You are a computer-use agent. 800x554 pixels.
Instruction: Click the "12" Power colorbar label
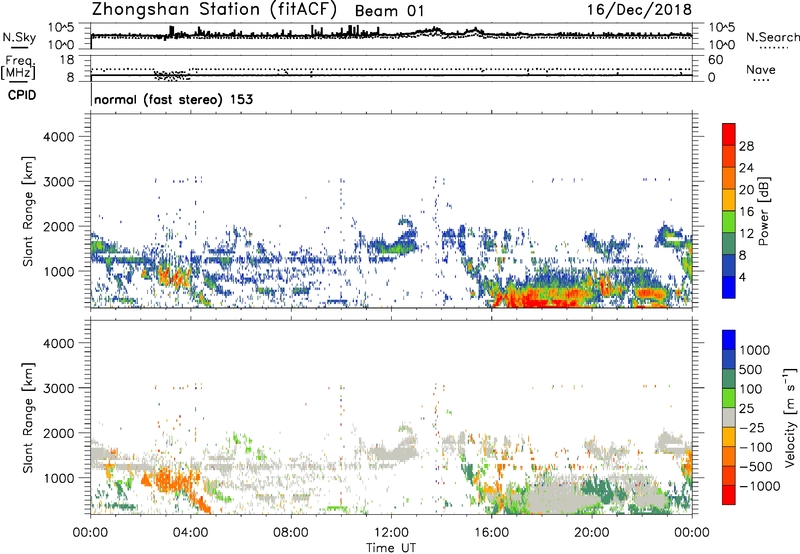point(746,234)
